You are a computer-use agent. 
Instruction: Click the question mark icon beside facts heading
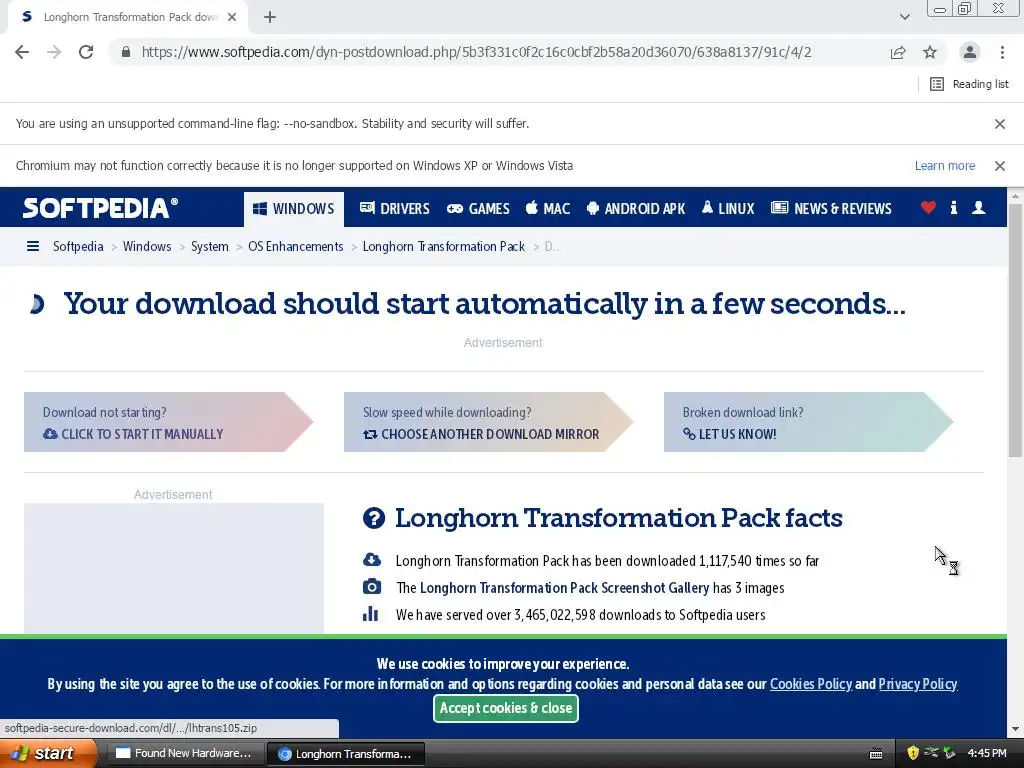coord(374,518)
